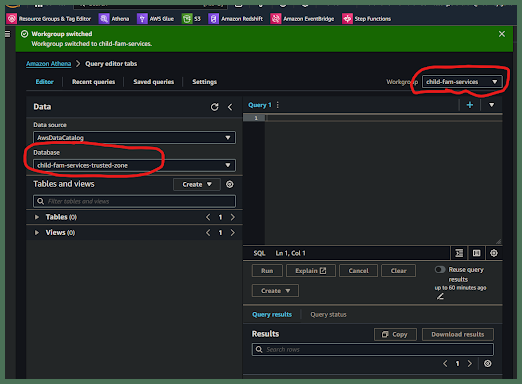Dismiss the Workgroup switched notification
The image size is (522, 384).
pos(502,34)
